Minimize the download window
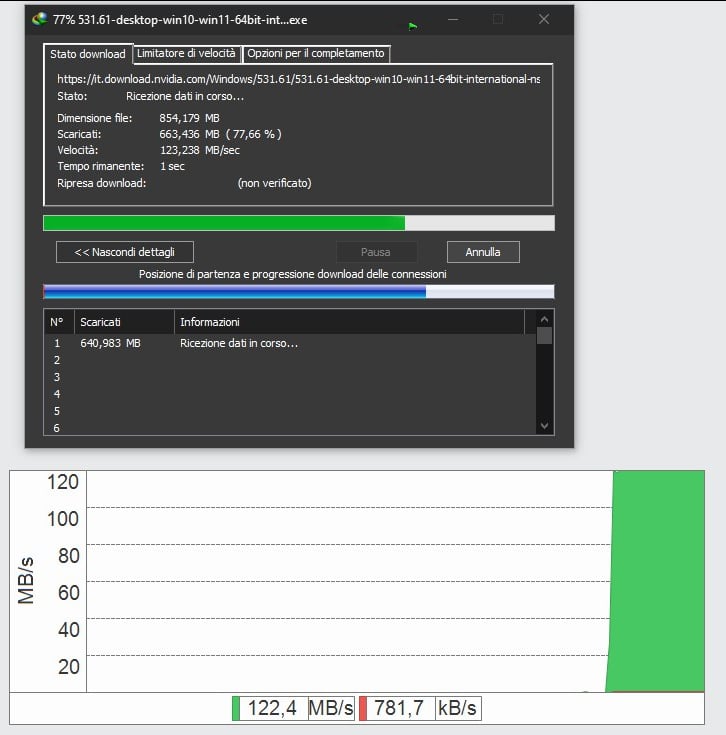The width and height of the screenshot is (726, 735). [x=453, y=19]
